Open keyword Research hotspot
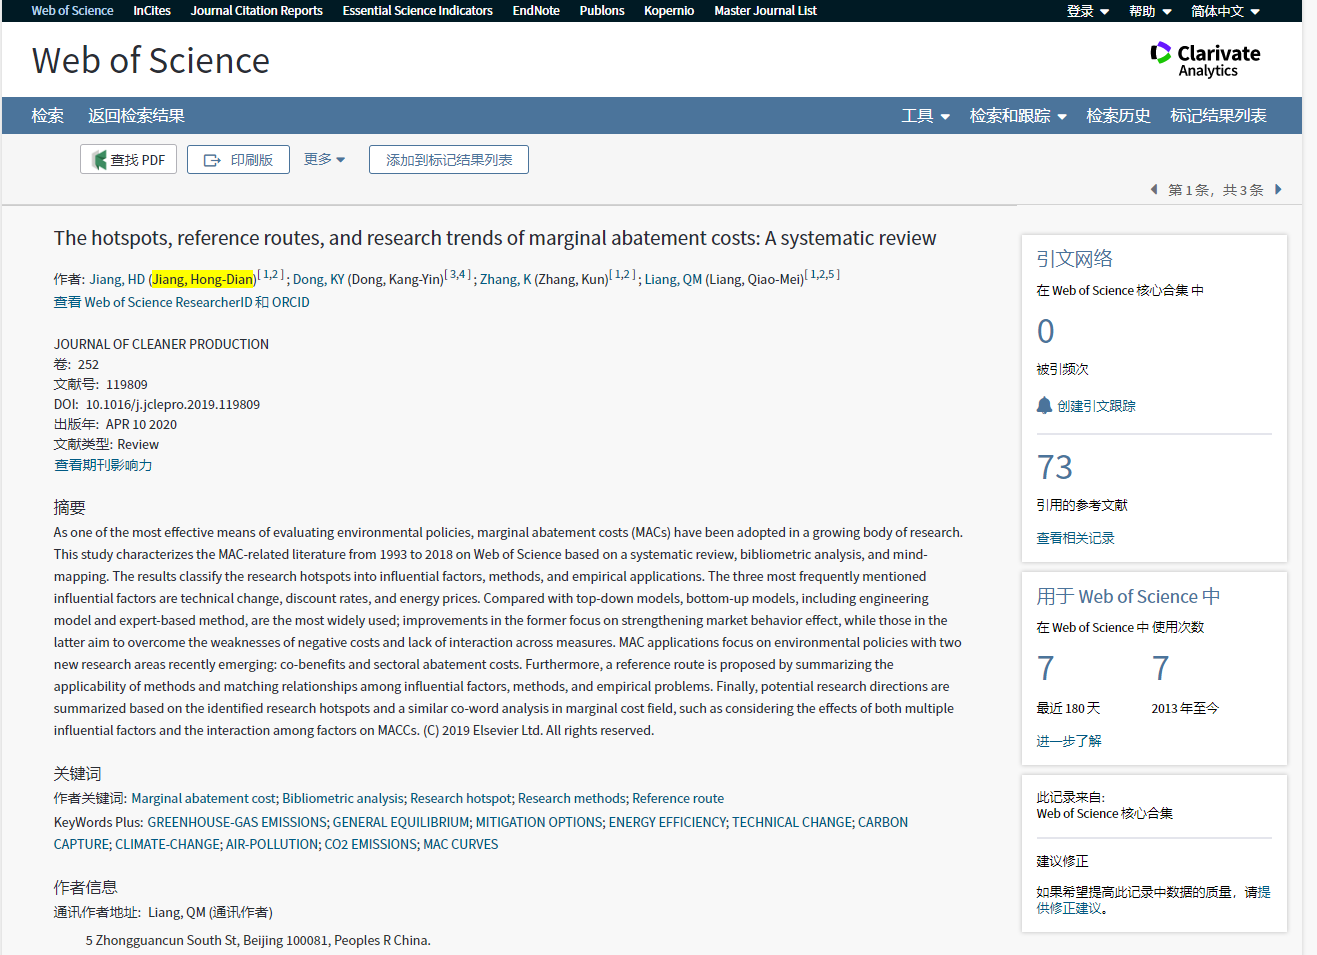 pos(461,798)
